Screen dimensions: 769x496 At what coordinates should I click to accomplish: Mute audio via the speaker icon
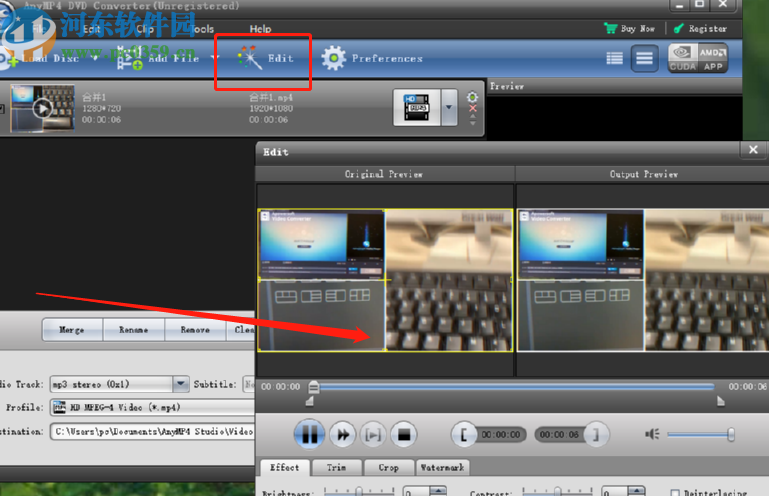(x=652, y=434)
